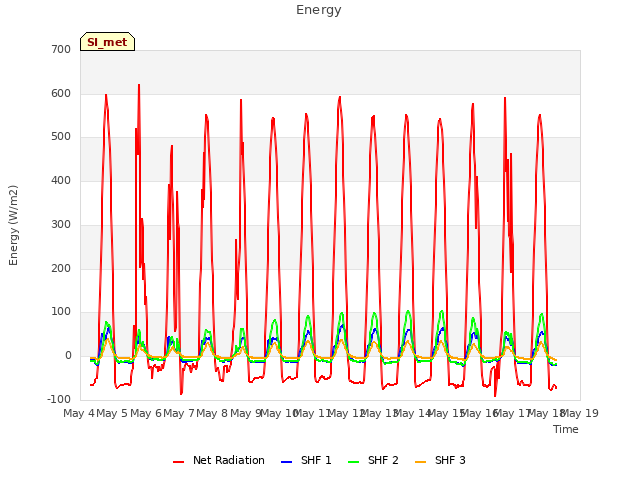640x480 pixels.
Task: Click the orange SHF 3 legend swatch
Action: (420, 462)
